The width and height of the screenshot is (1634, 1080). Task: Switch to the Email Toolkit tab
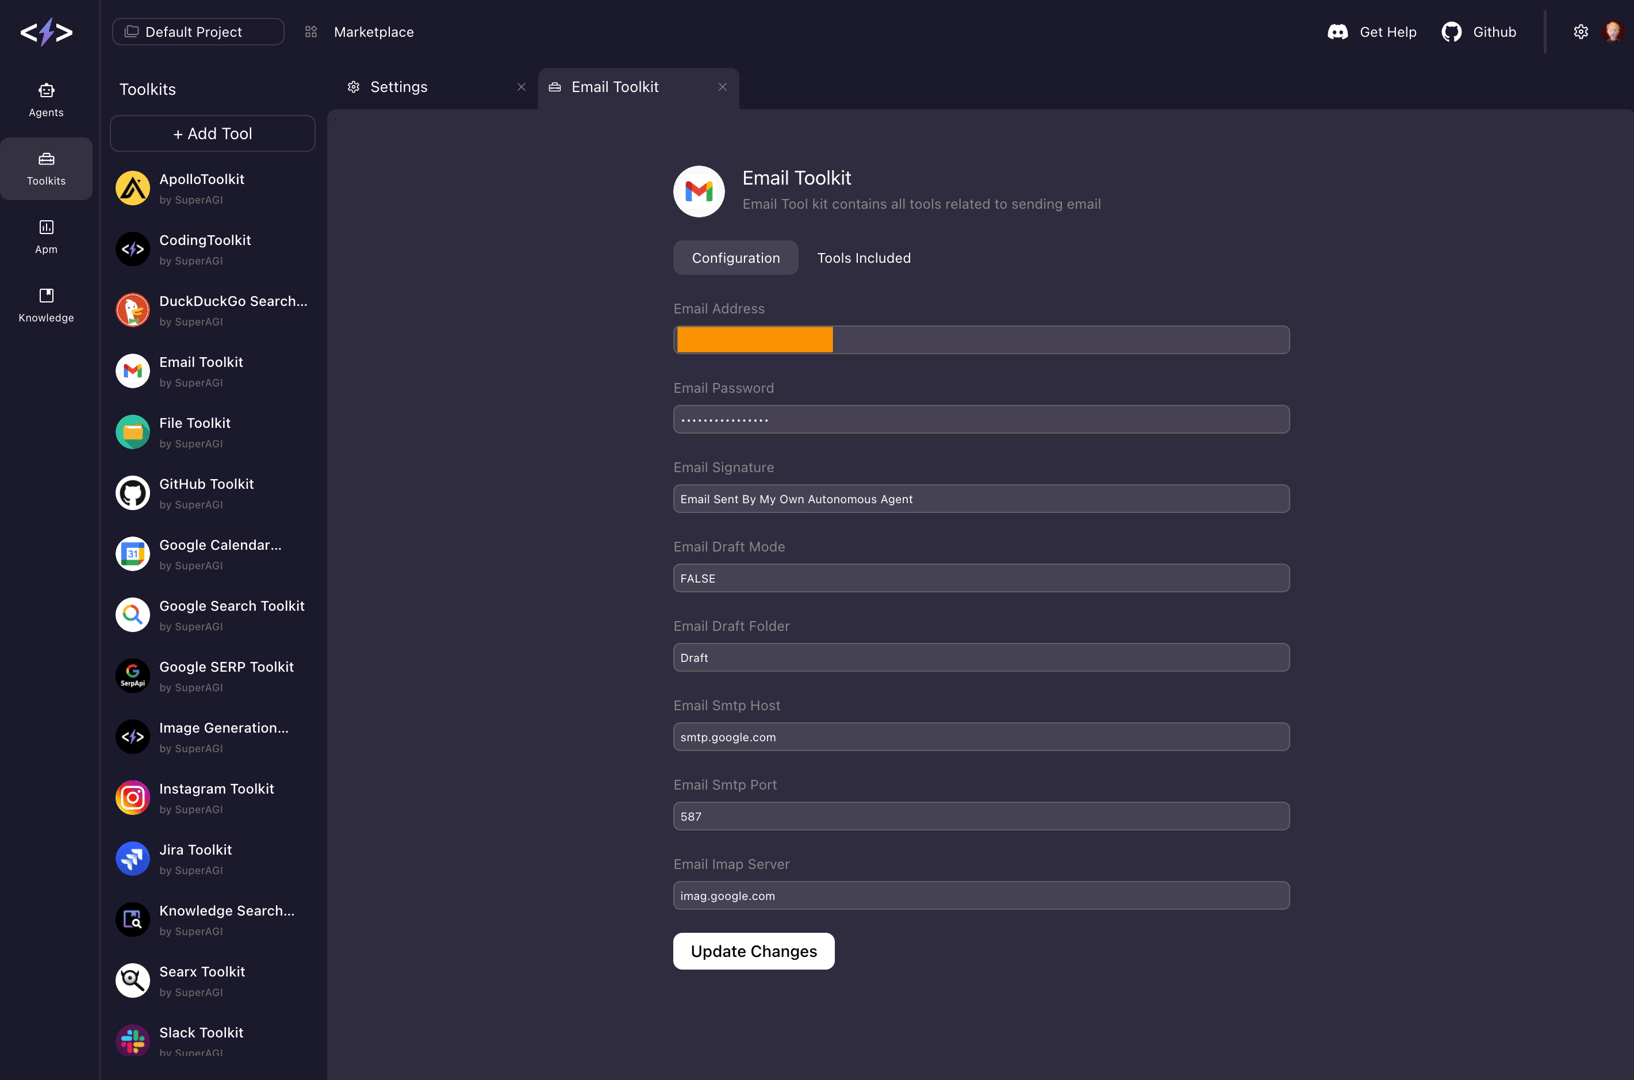tap(638, 88)
